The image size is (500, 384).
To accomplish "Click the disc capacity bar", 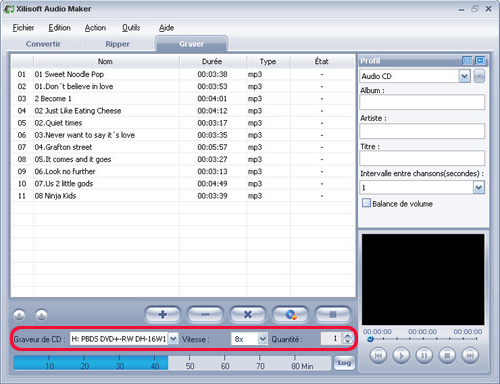I will pos(172,363).
